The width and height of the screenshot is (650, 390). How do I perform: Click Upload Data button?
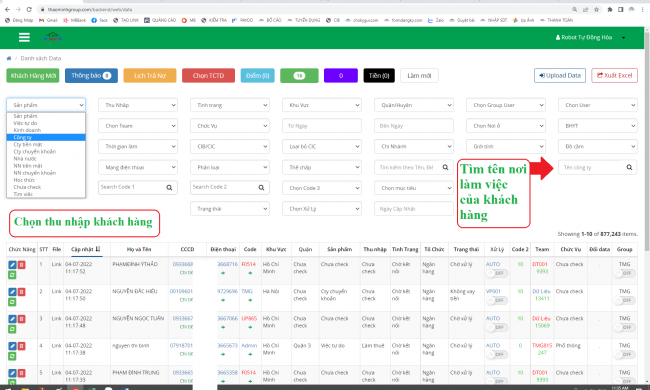(560, 75)
